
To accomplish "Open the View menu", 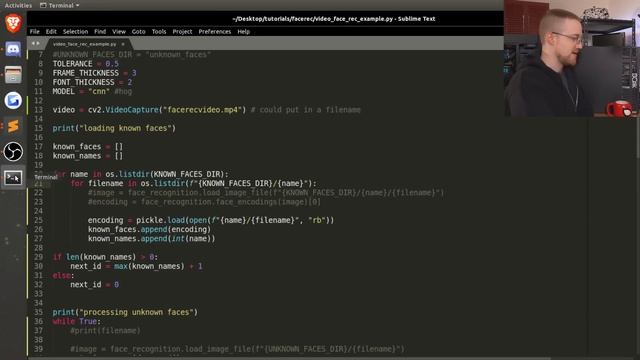I will pyautogui.click(x=119, y=31).
